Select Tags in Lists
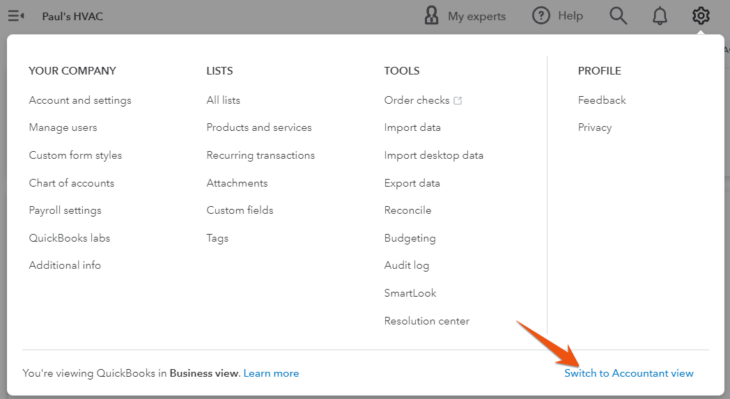This screenshot has width=730, height=399. [x=217, y=238]
